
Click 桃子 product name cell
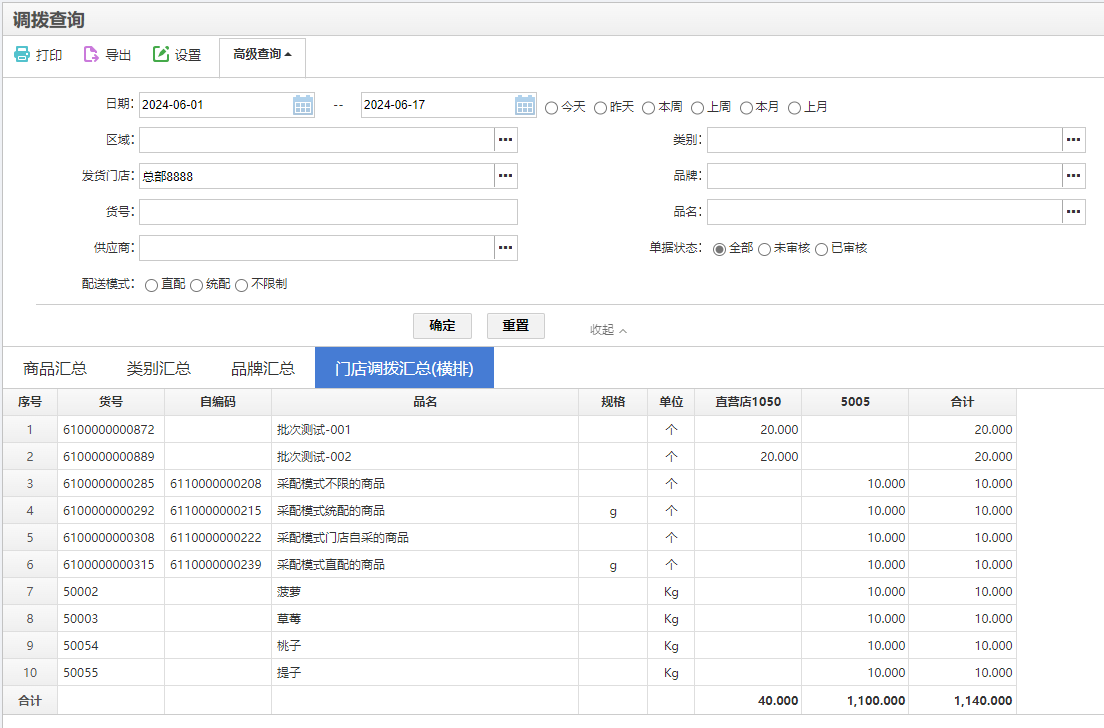425,646
